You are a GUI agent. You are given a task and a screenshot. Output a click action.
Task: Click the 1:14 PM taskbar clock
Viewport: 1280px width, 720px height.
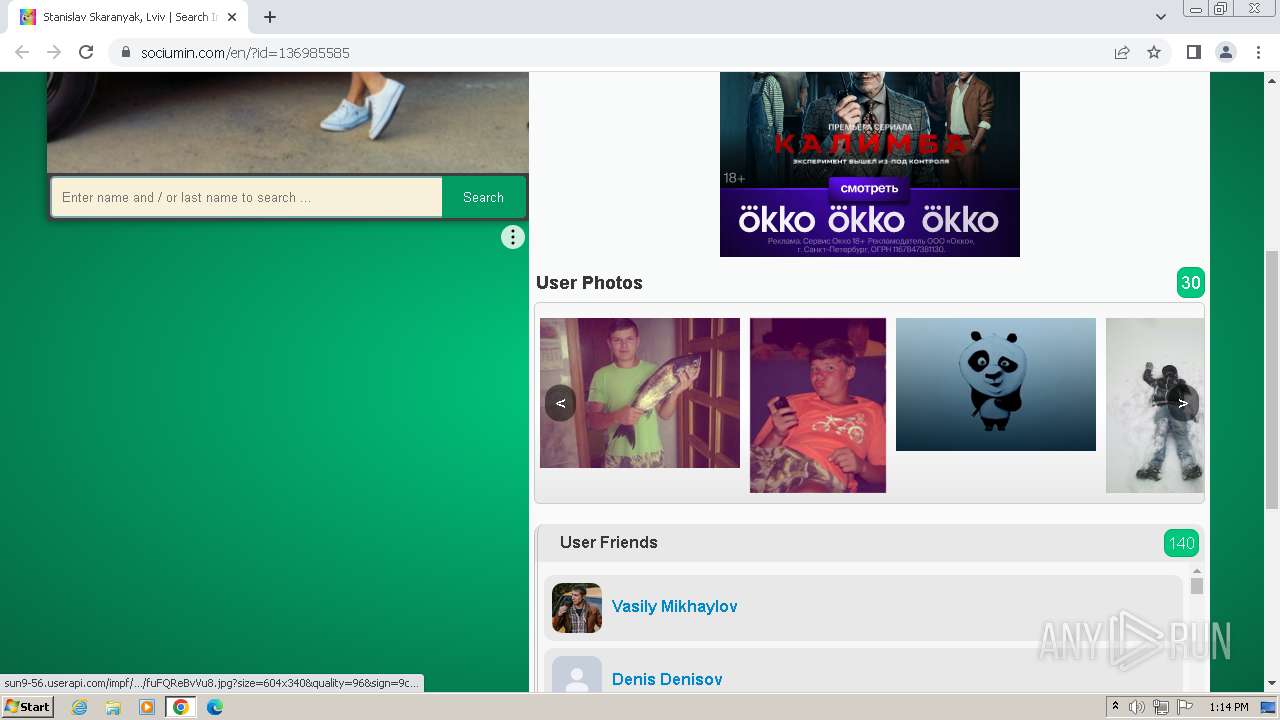tap(1229, 707)
